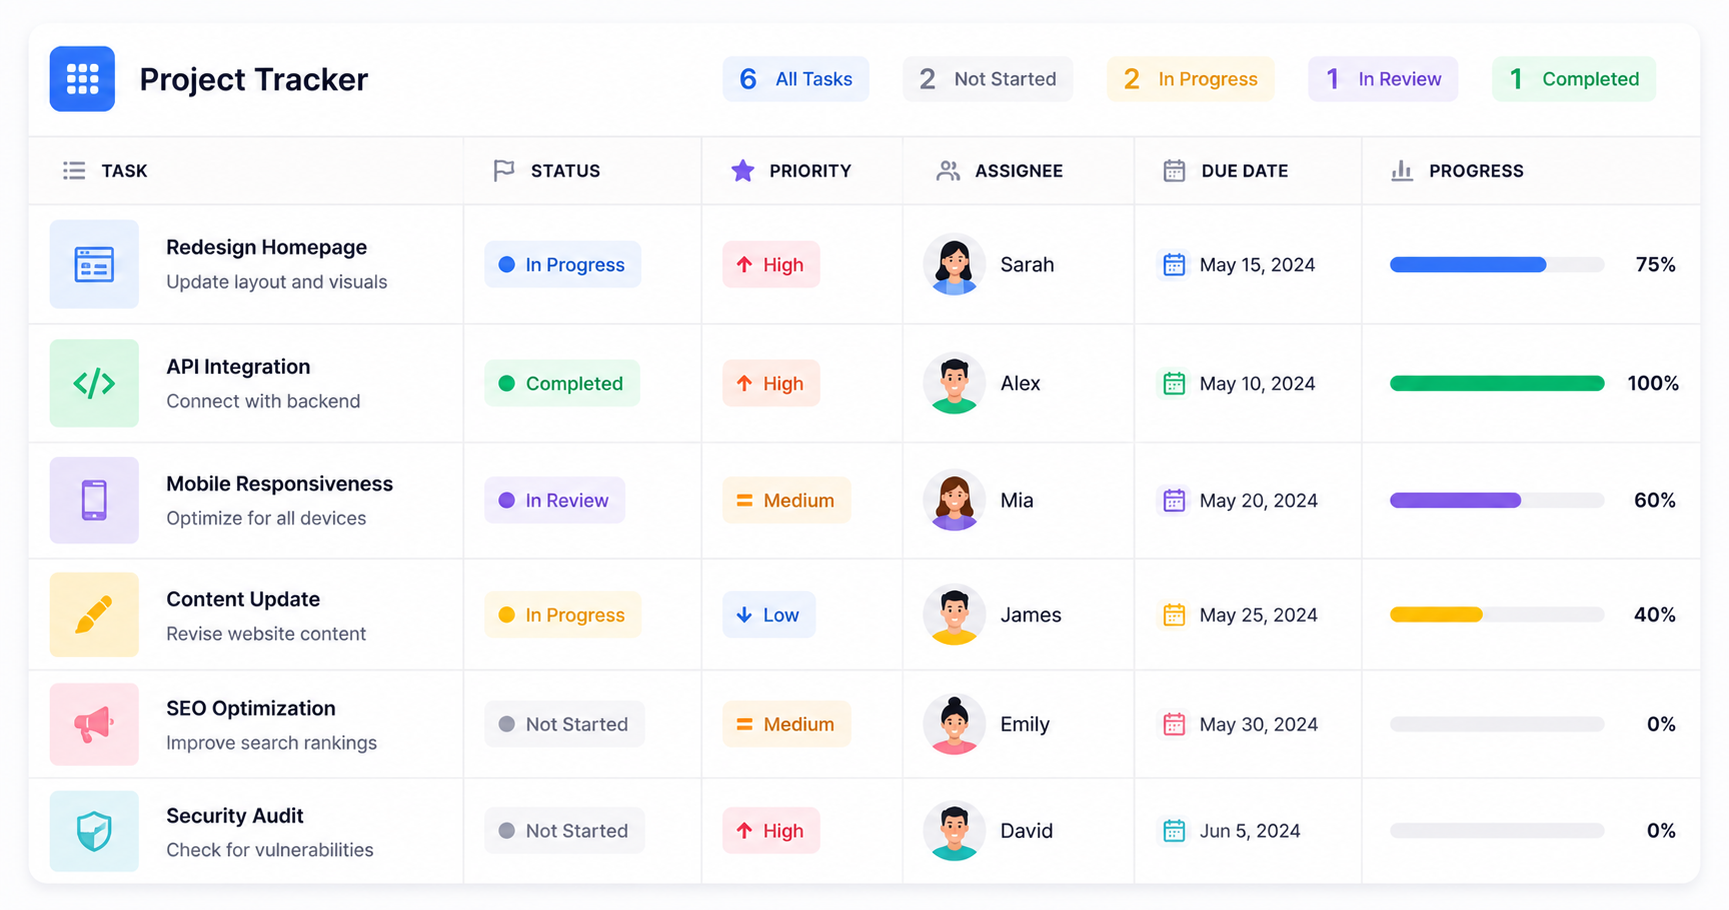Open Sarah's avatar

tap(954, 265)
